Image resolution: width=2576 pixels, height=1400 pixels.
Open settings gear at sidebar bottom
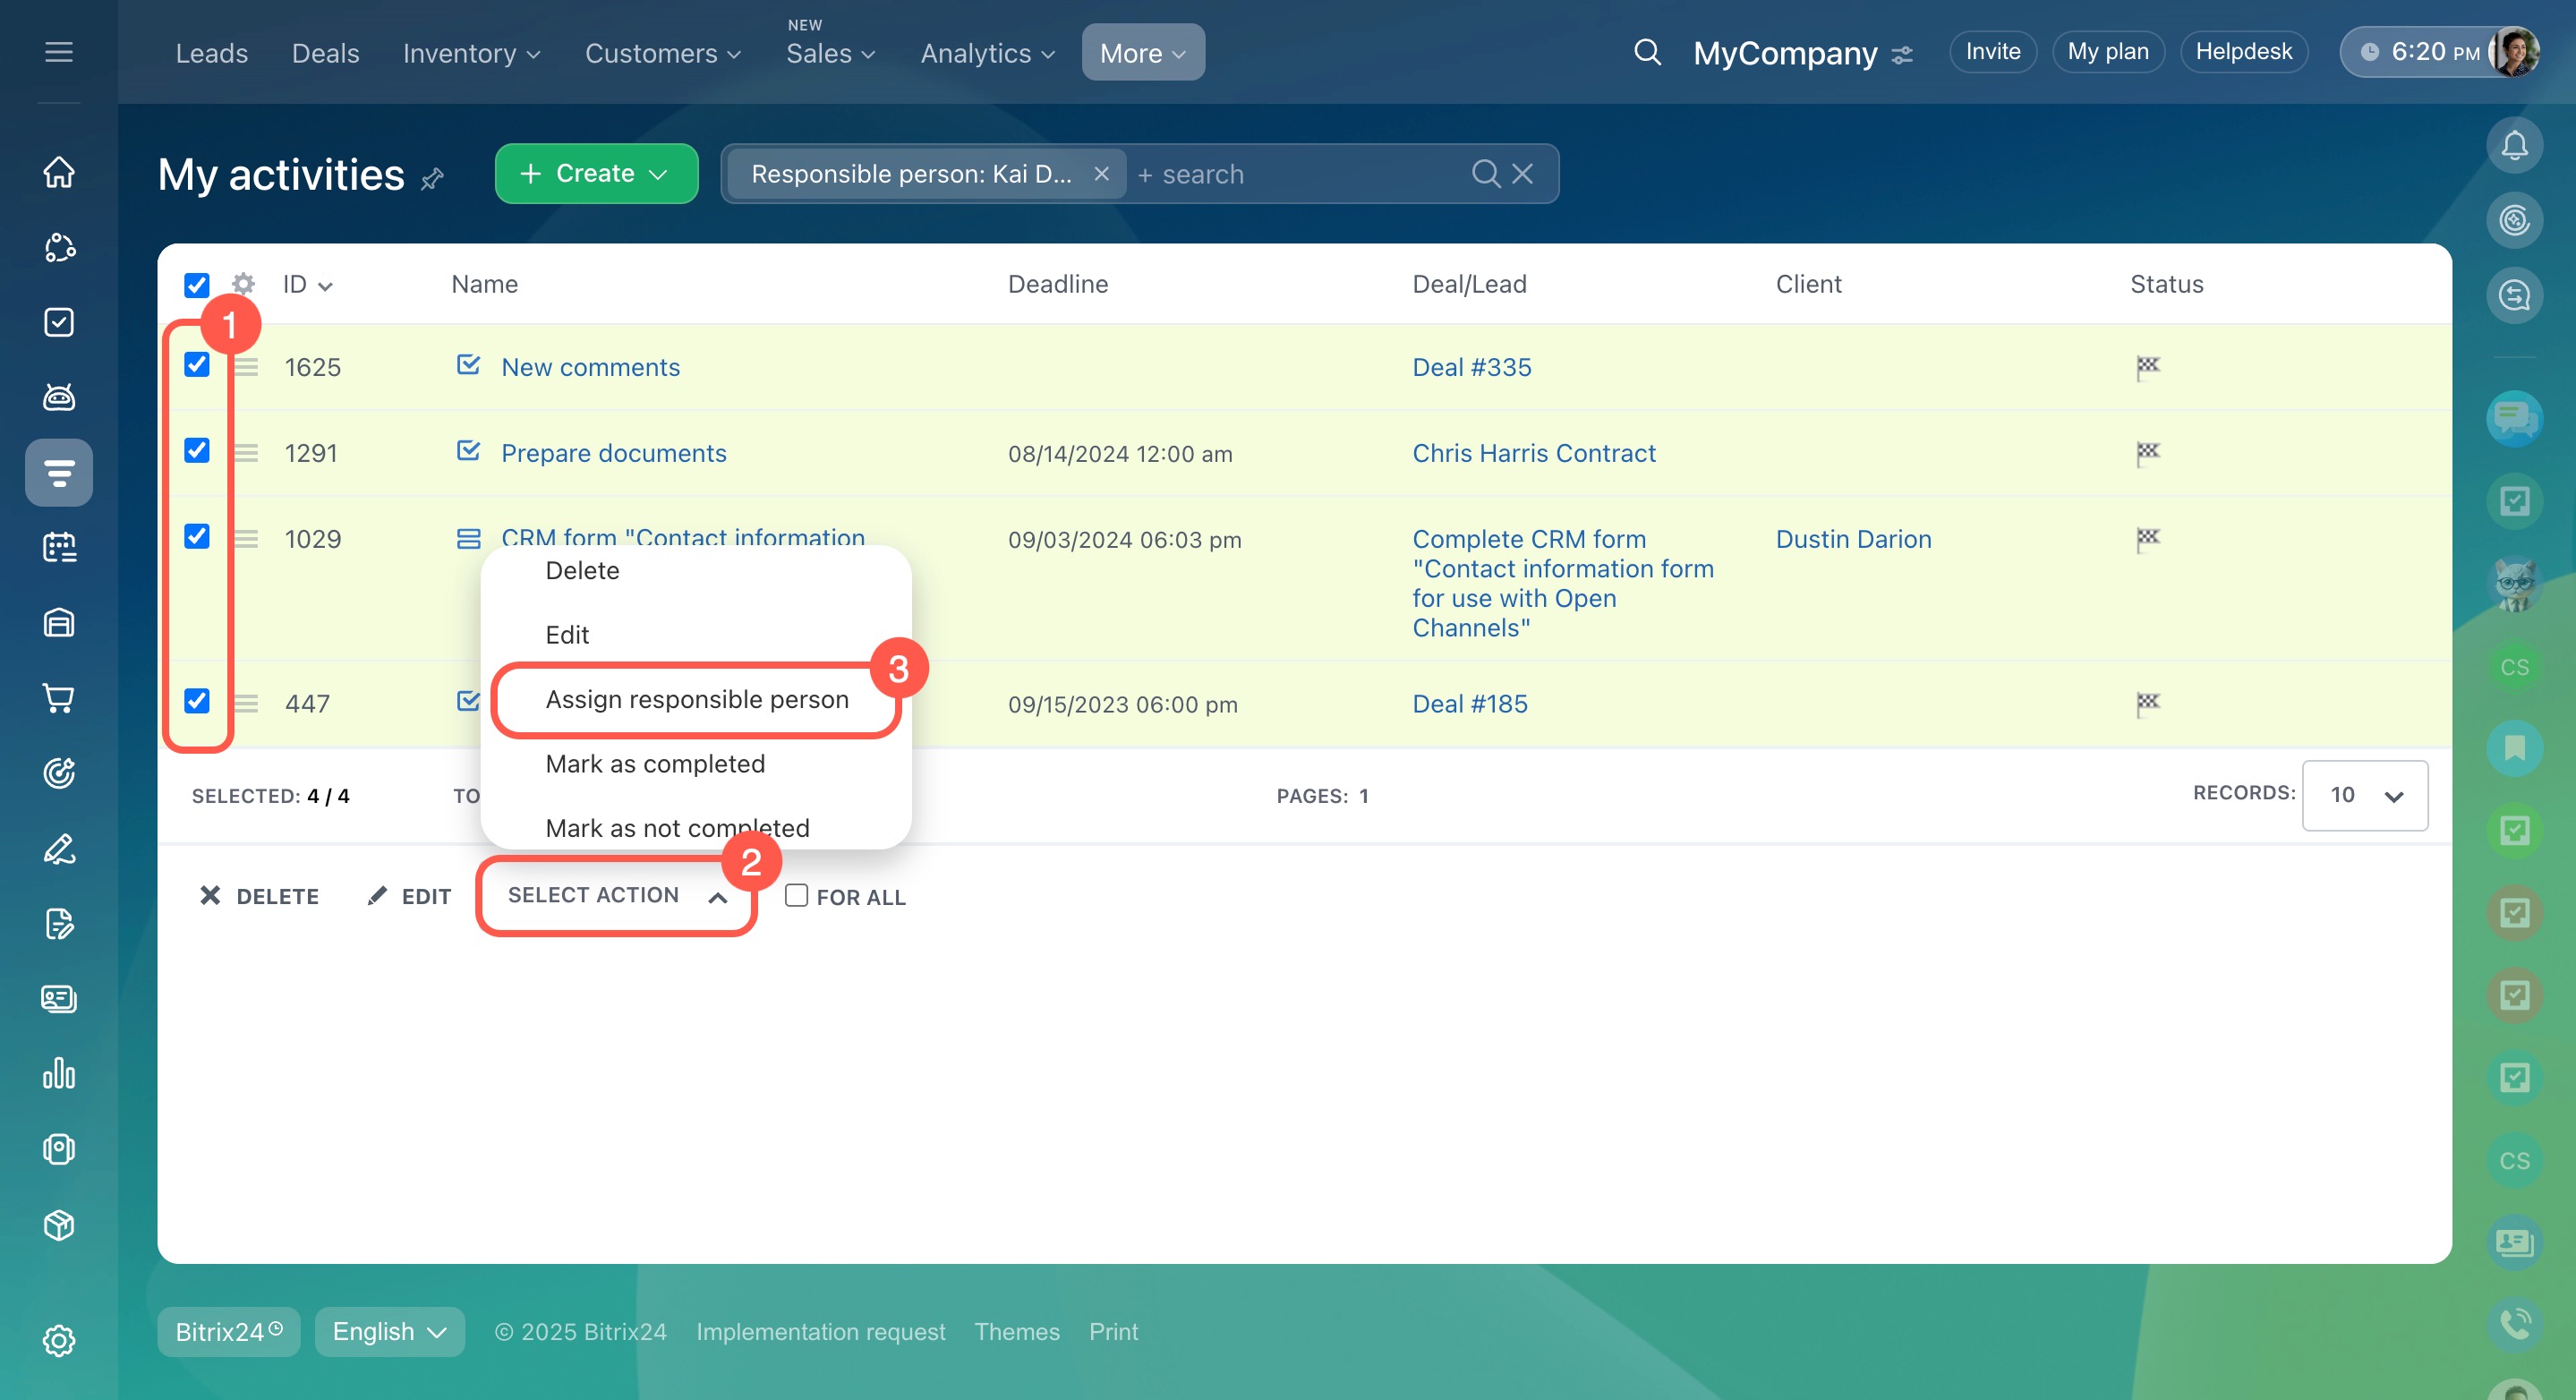coord(59,1340)
